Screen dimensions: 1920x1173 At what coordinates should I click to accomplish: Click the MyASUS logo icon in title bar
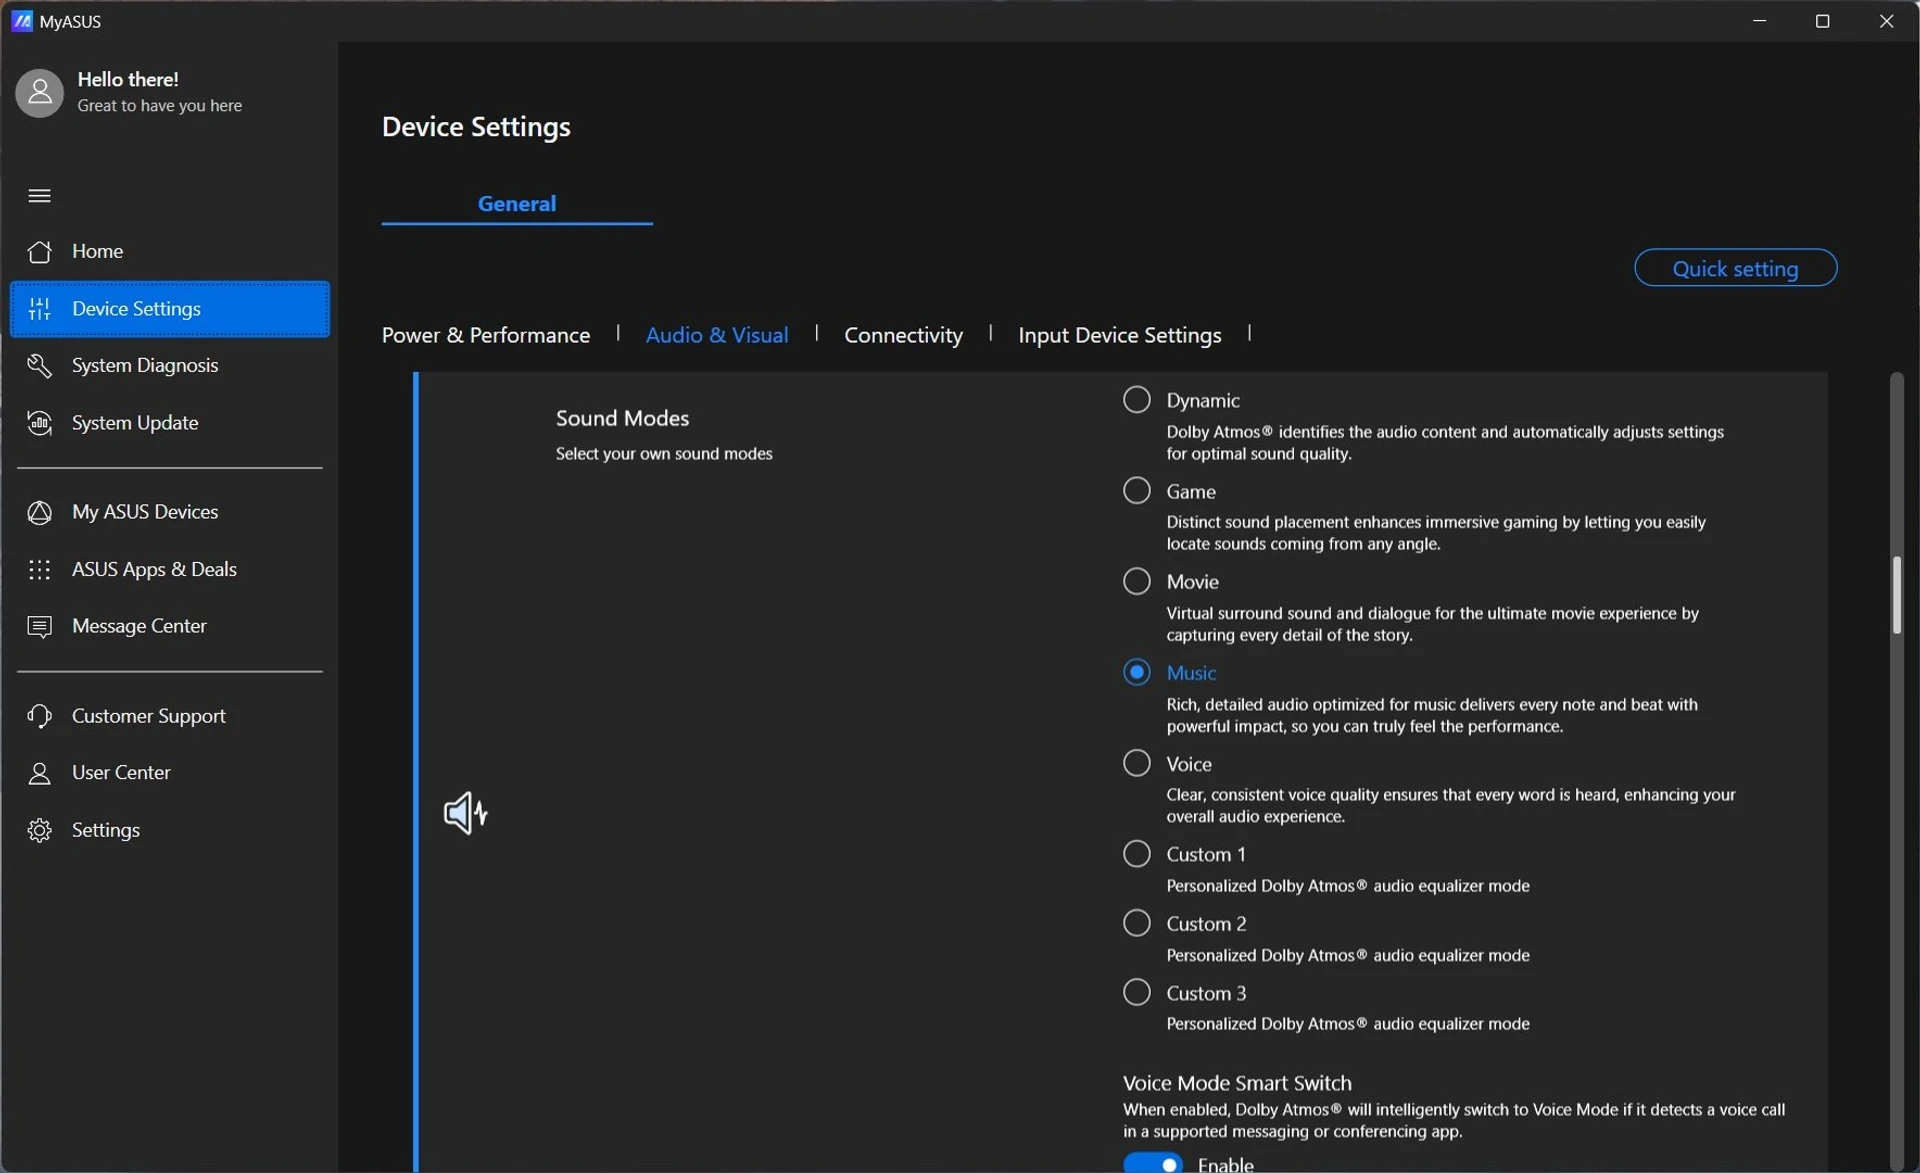(21, 21)
